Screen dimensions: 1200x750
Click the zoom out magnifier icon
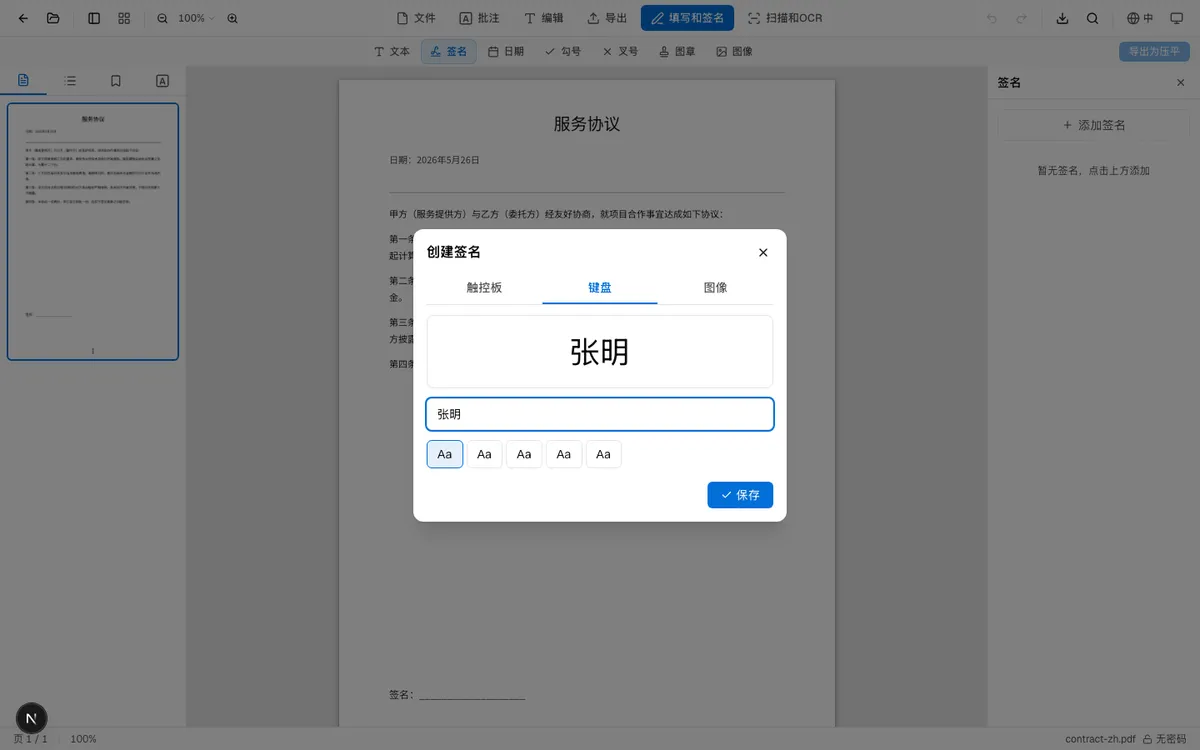pyautogui.click(x=162, y=18)
